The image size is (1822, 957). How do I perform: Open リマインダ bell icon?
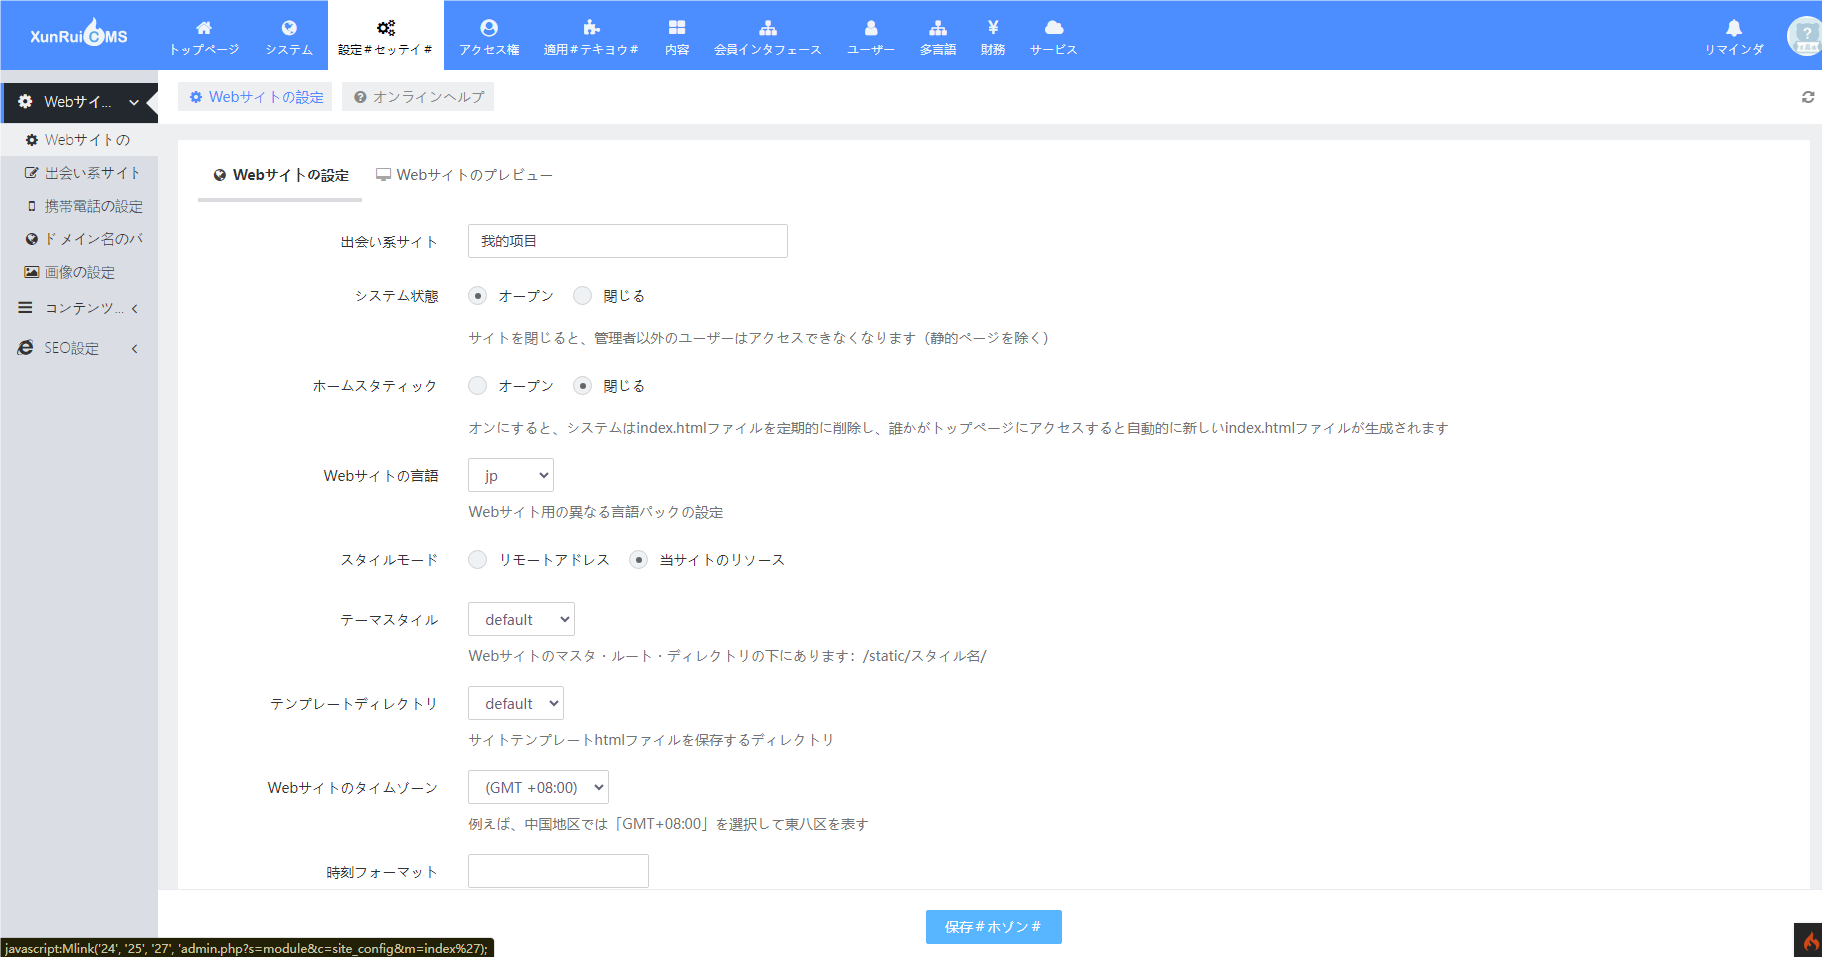[x=1734, y=28]
